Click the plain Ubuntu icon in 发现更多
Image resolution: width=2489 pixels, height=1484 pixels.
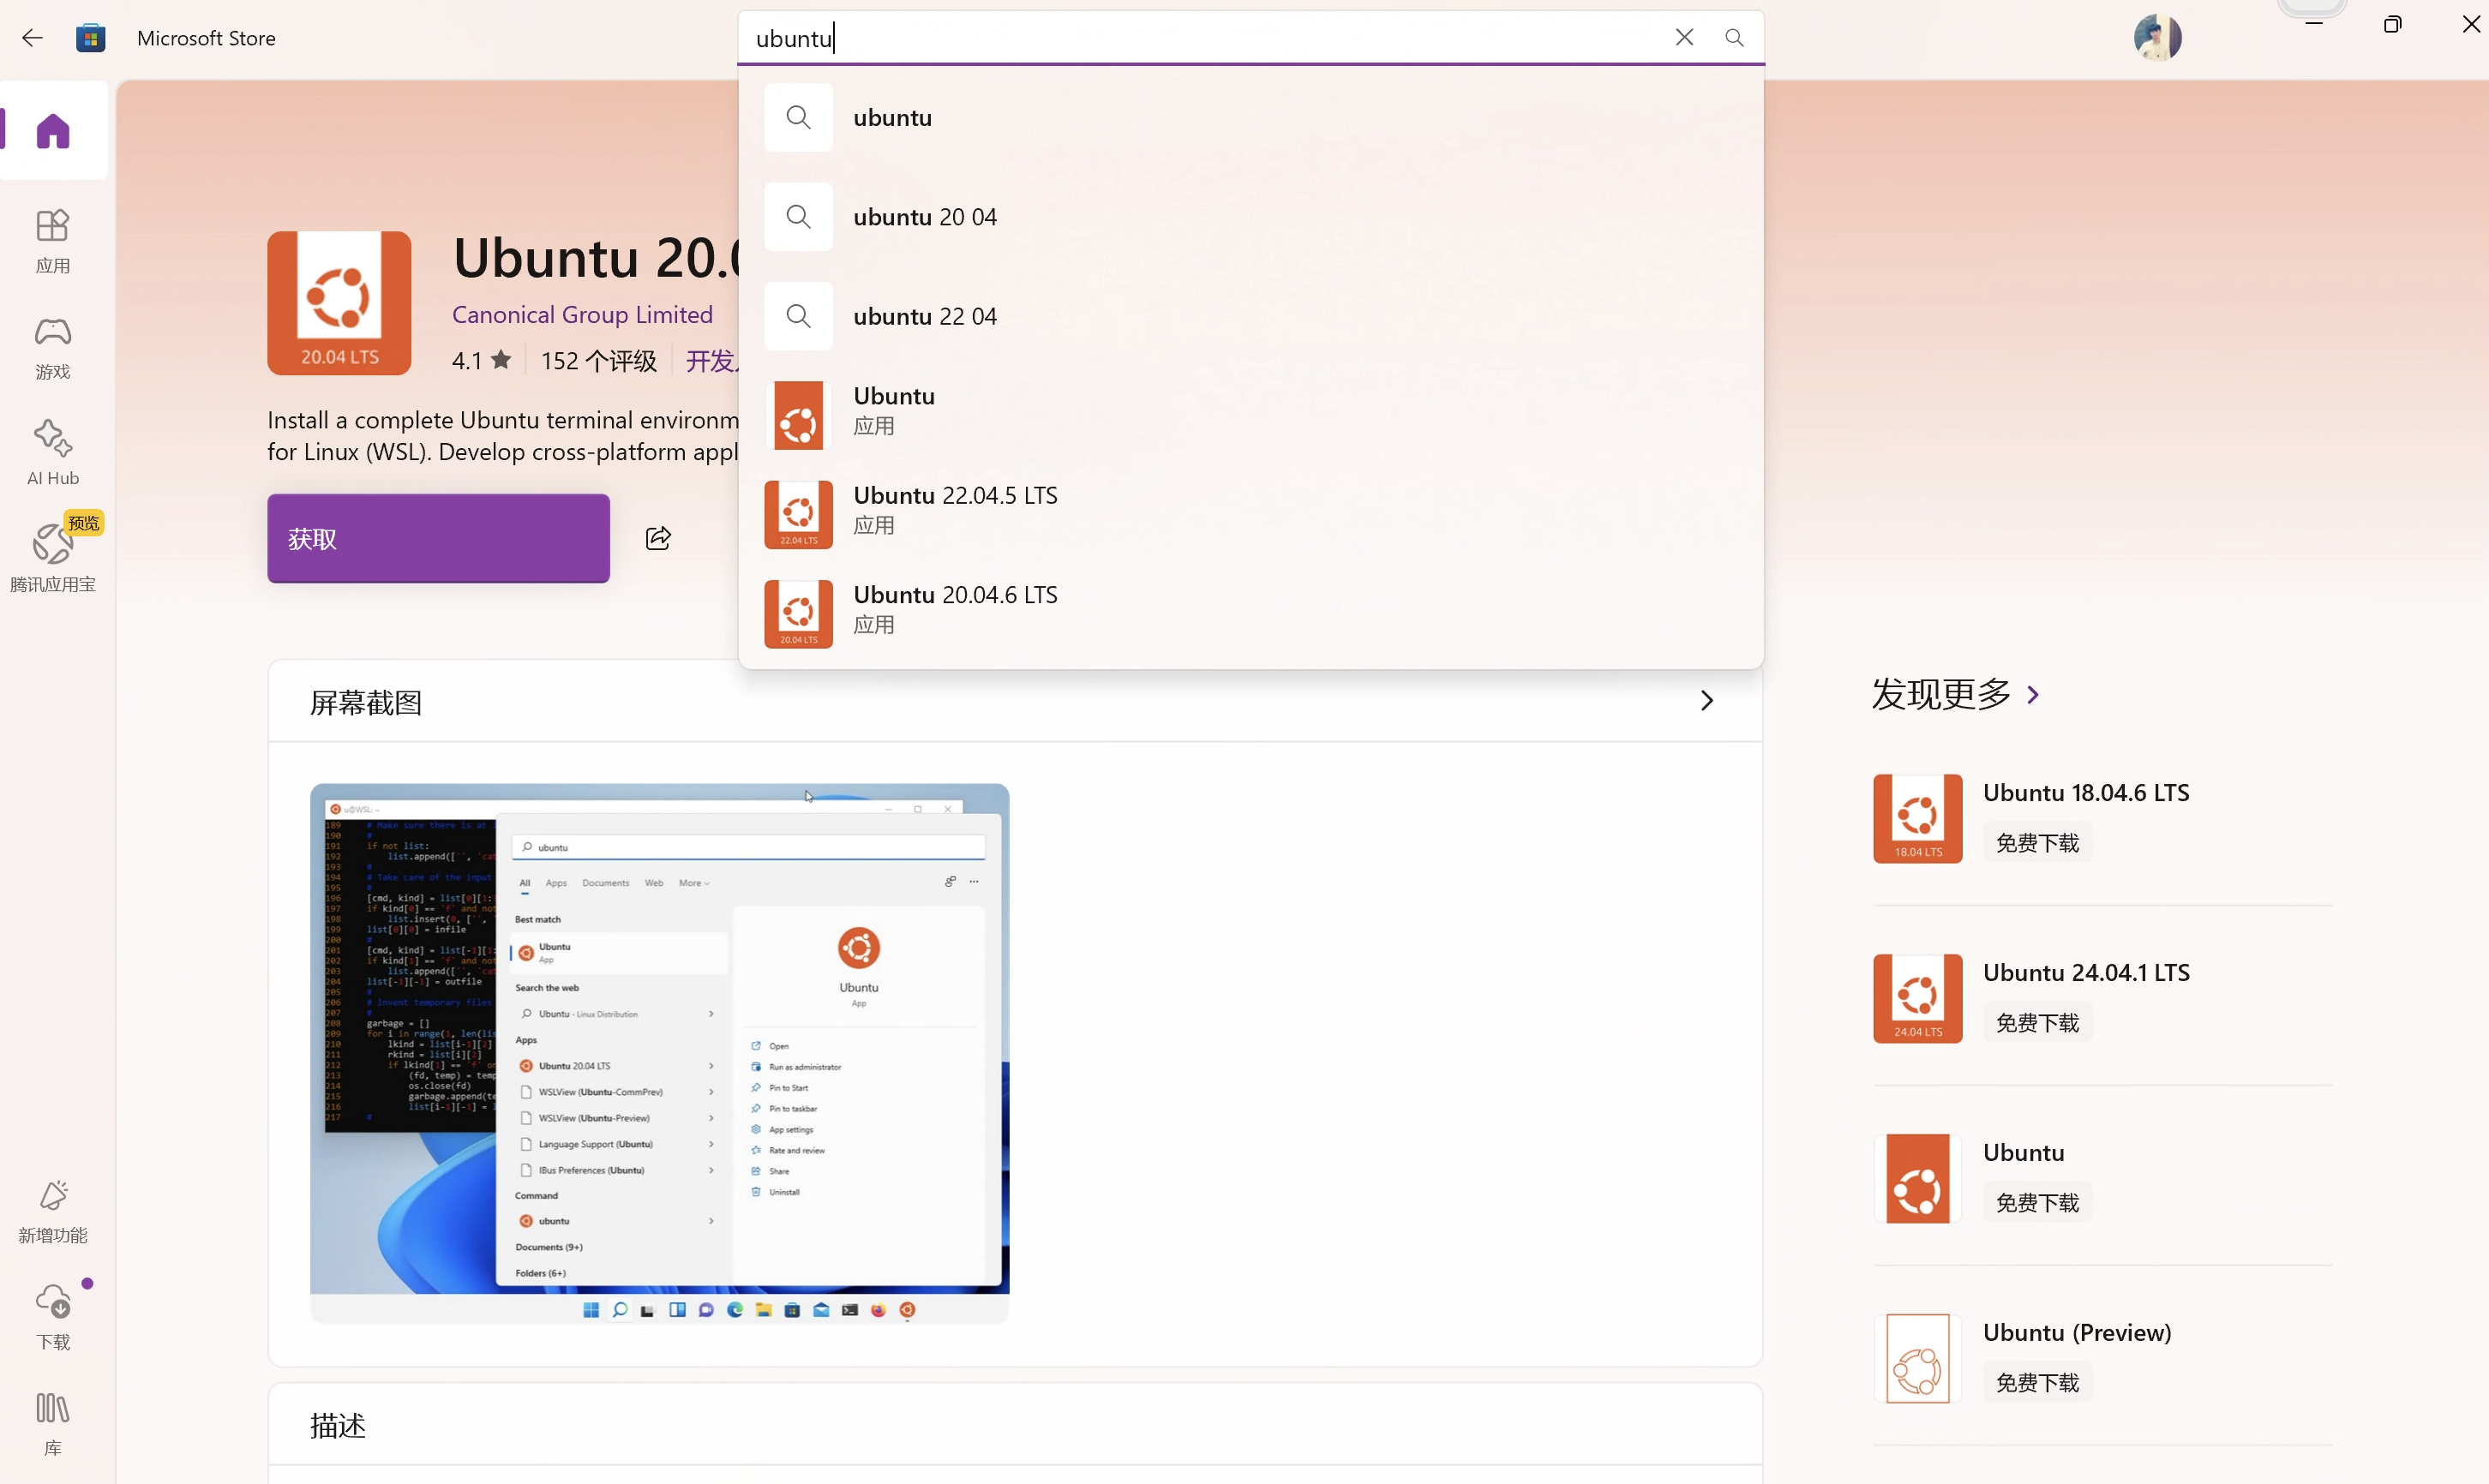pos(1918,1178)
